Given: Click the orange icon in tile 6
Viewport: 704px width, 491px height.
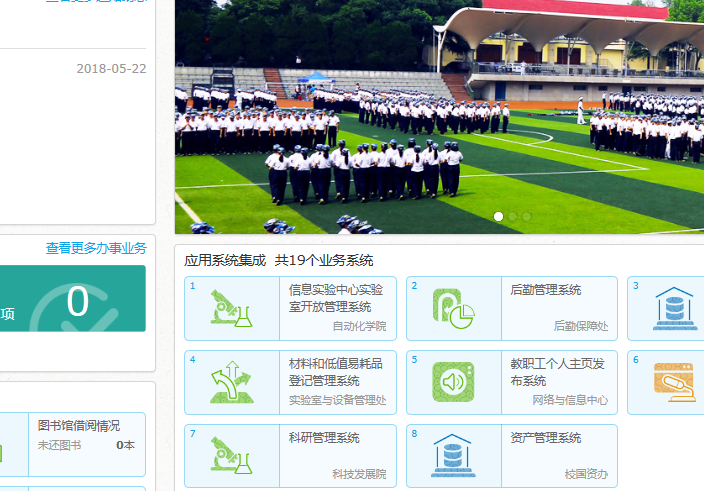Looking at the screenshot, I should click(675, 382).
